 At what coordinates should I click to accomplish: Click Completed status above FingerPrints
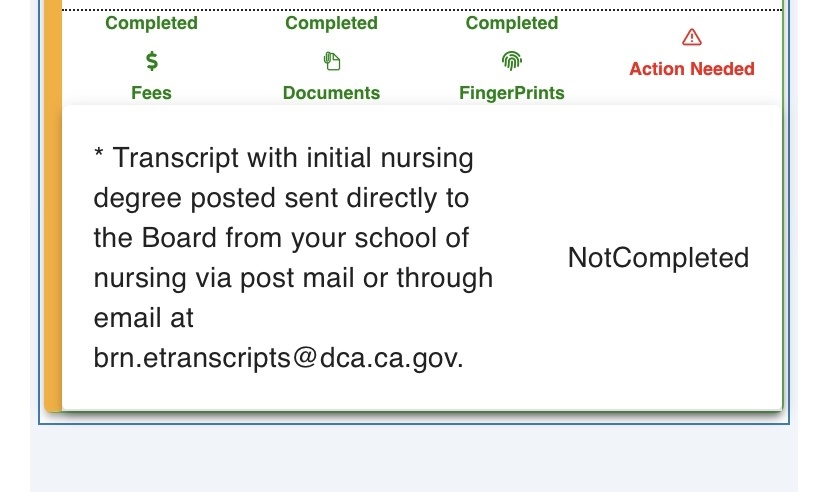pos(512,23)
